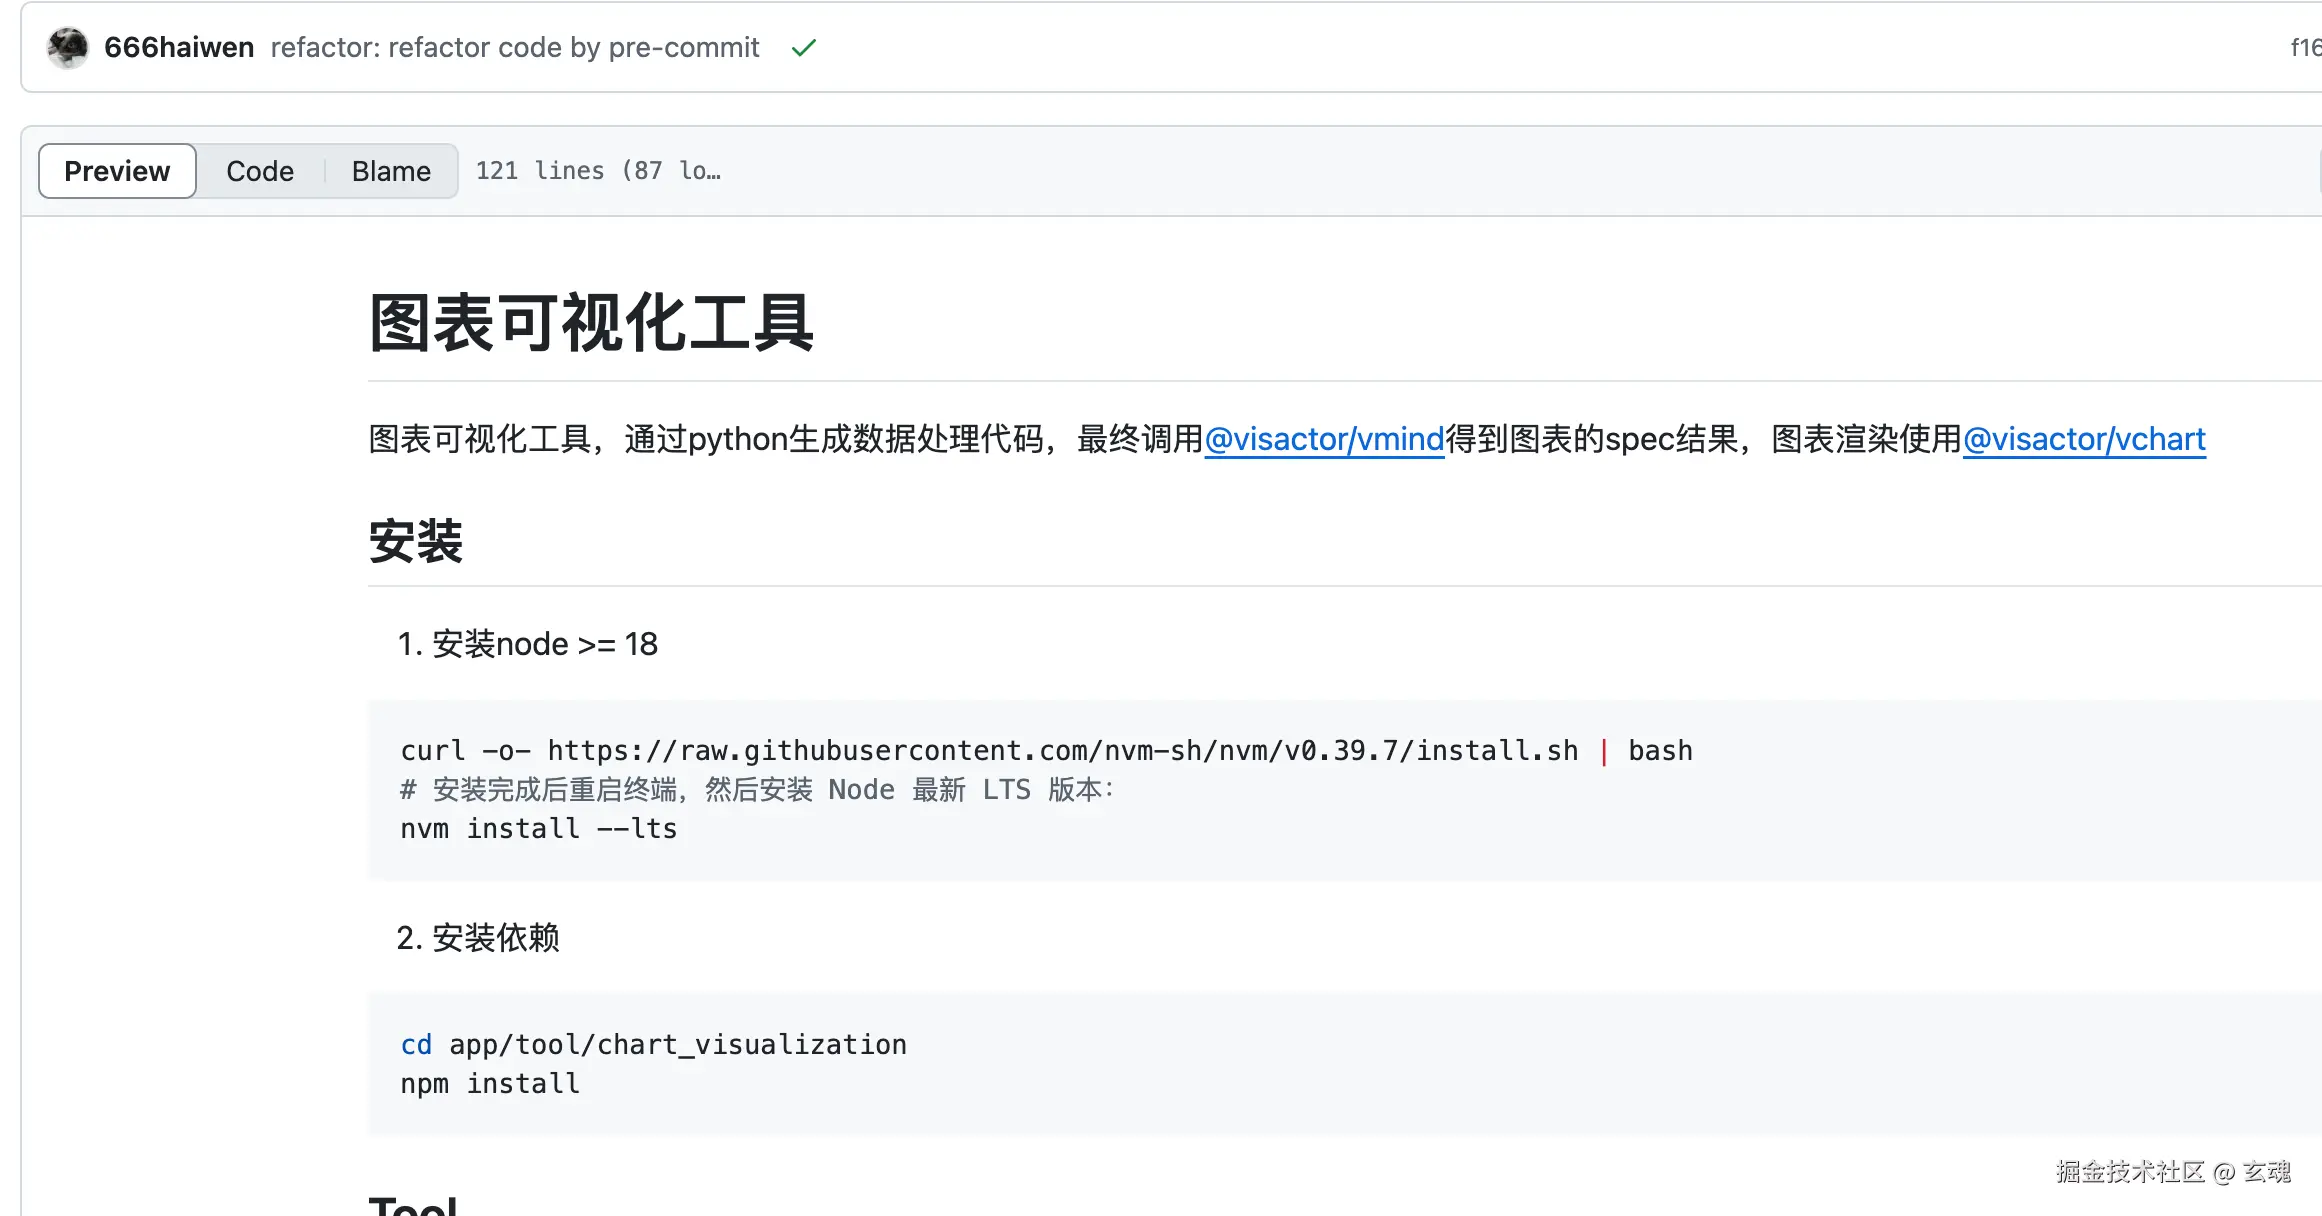Click the 121 lines file info text
This screenshot has width=2322, height=1216.
[598, 171]
